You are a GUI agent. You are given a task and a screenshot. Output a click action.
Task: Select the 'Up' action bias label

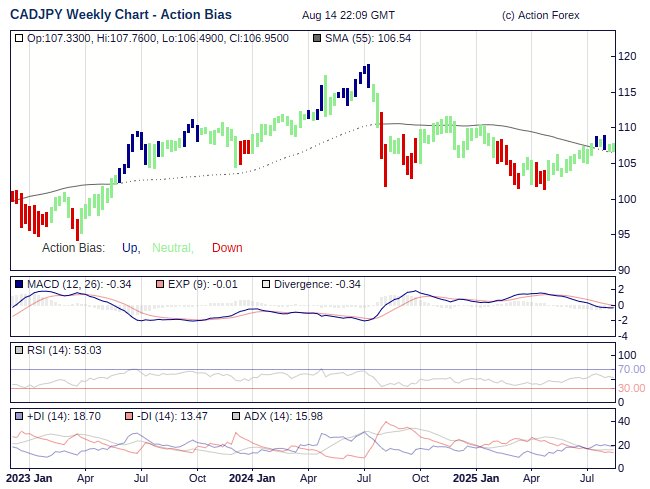pos(130,248)
